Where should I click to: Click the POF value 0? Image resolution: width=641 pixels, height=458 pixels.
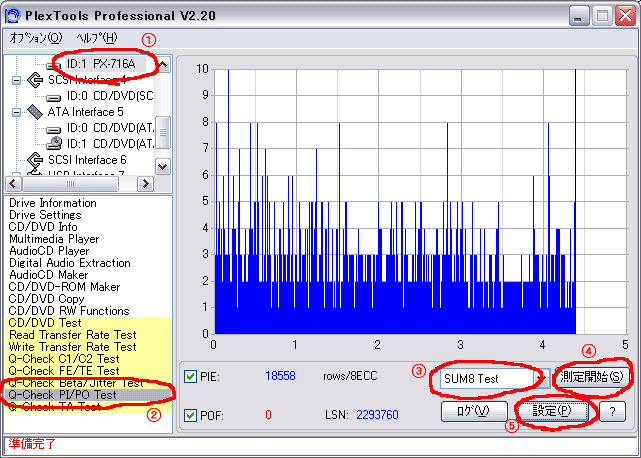[x=268, y=415]
